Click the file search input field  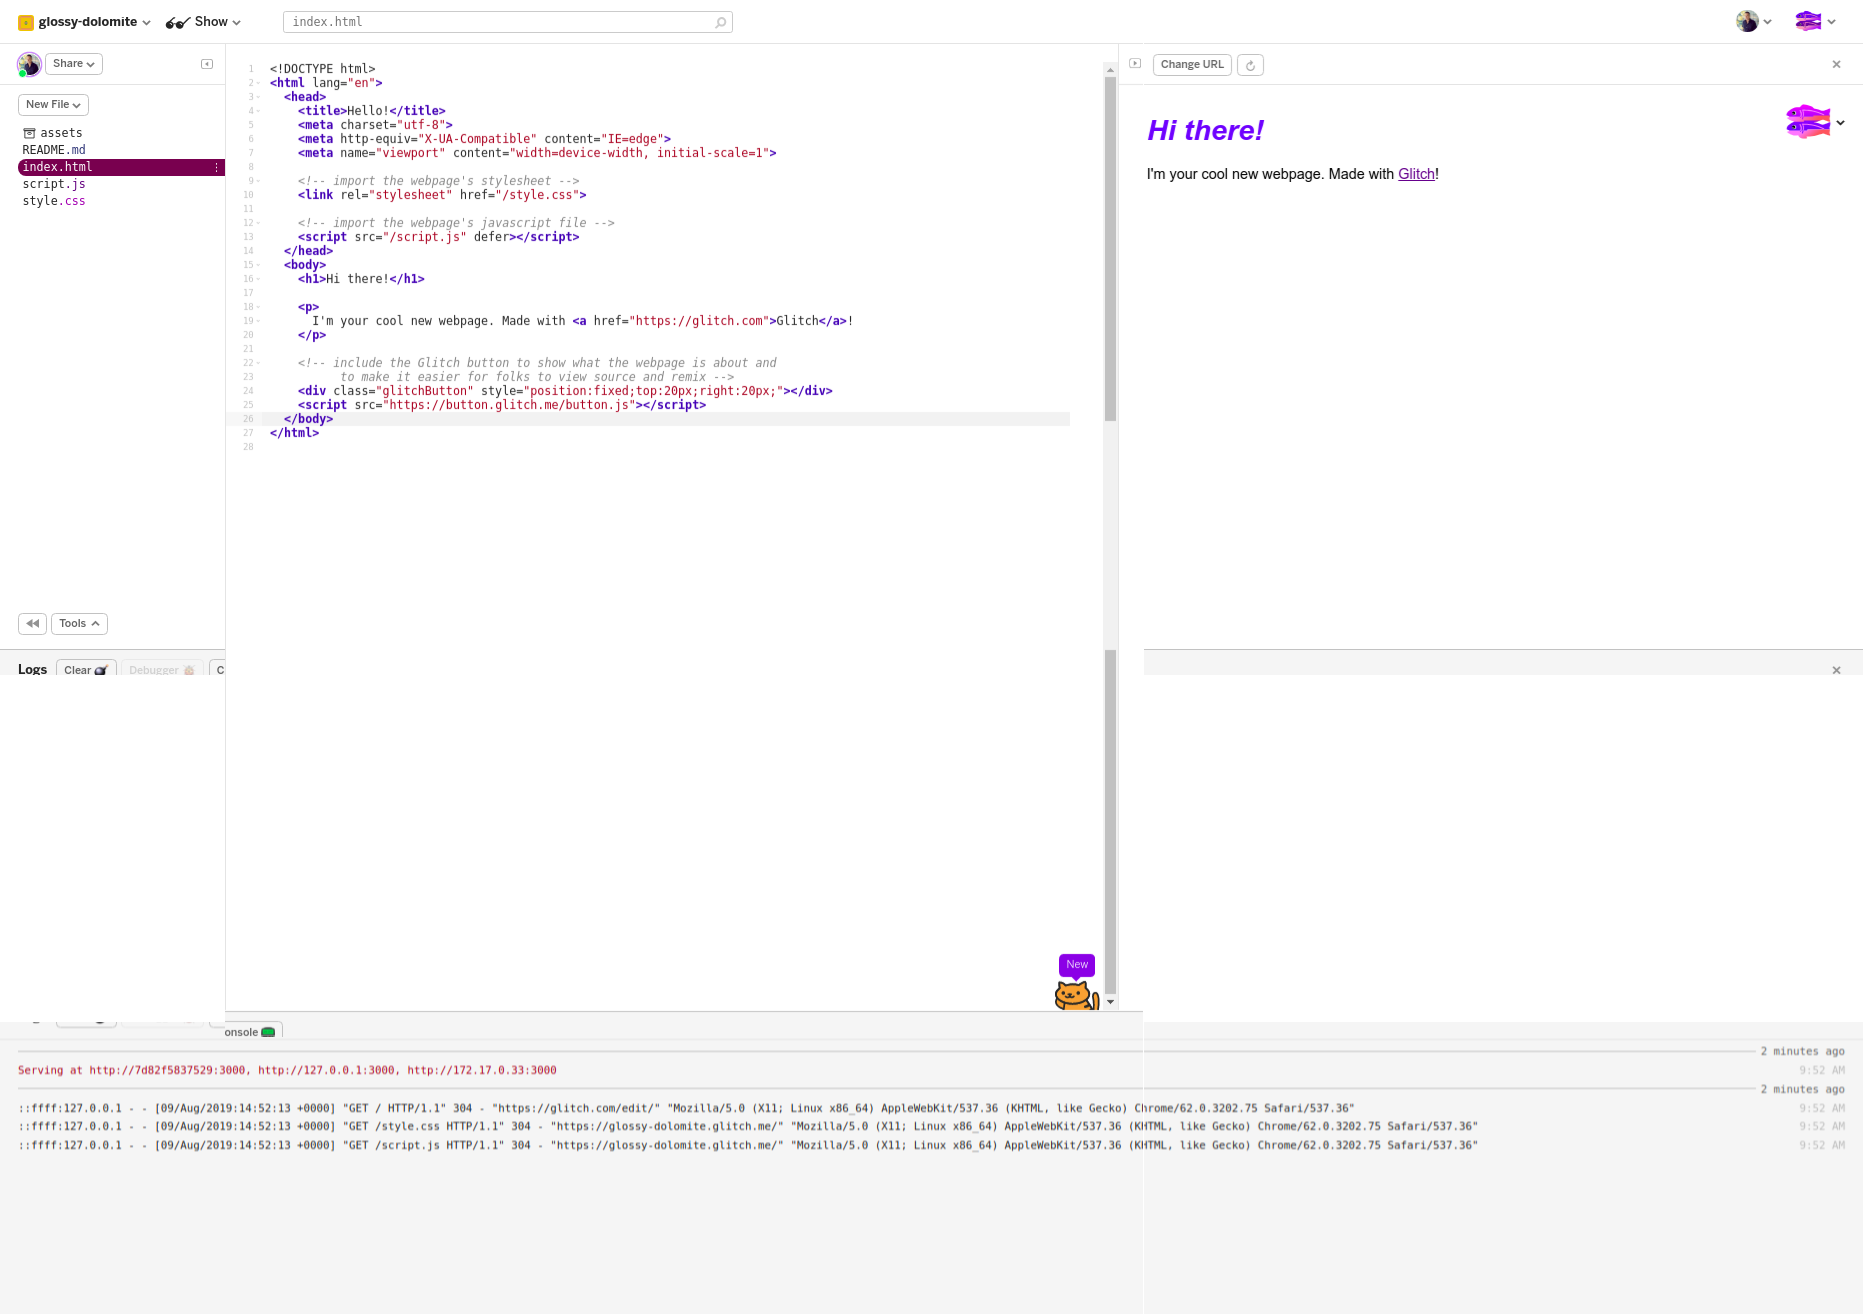507,22
